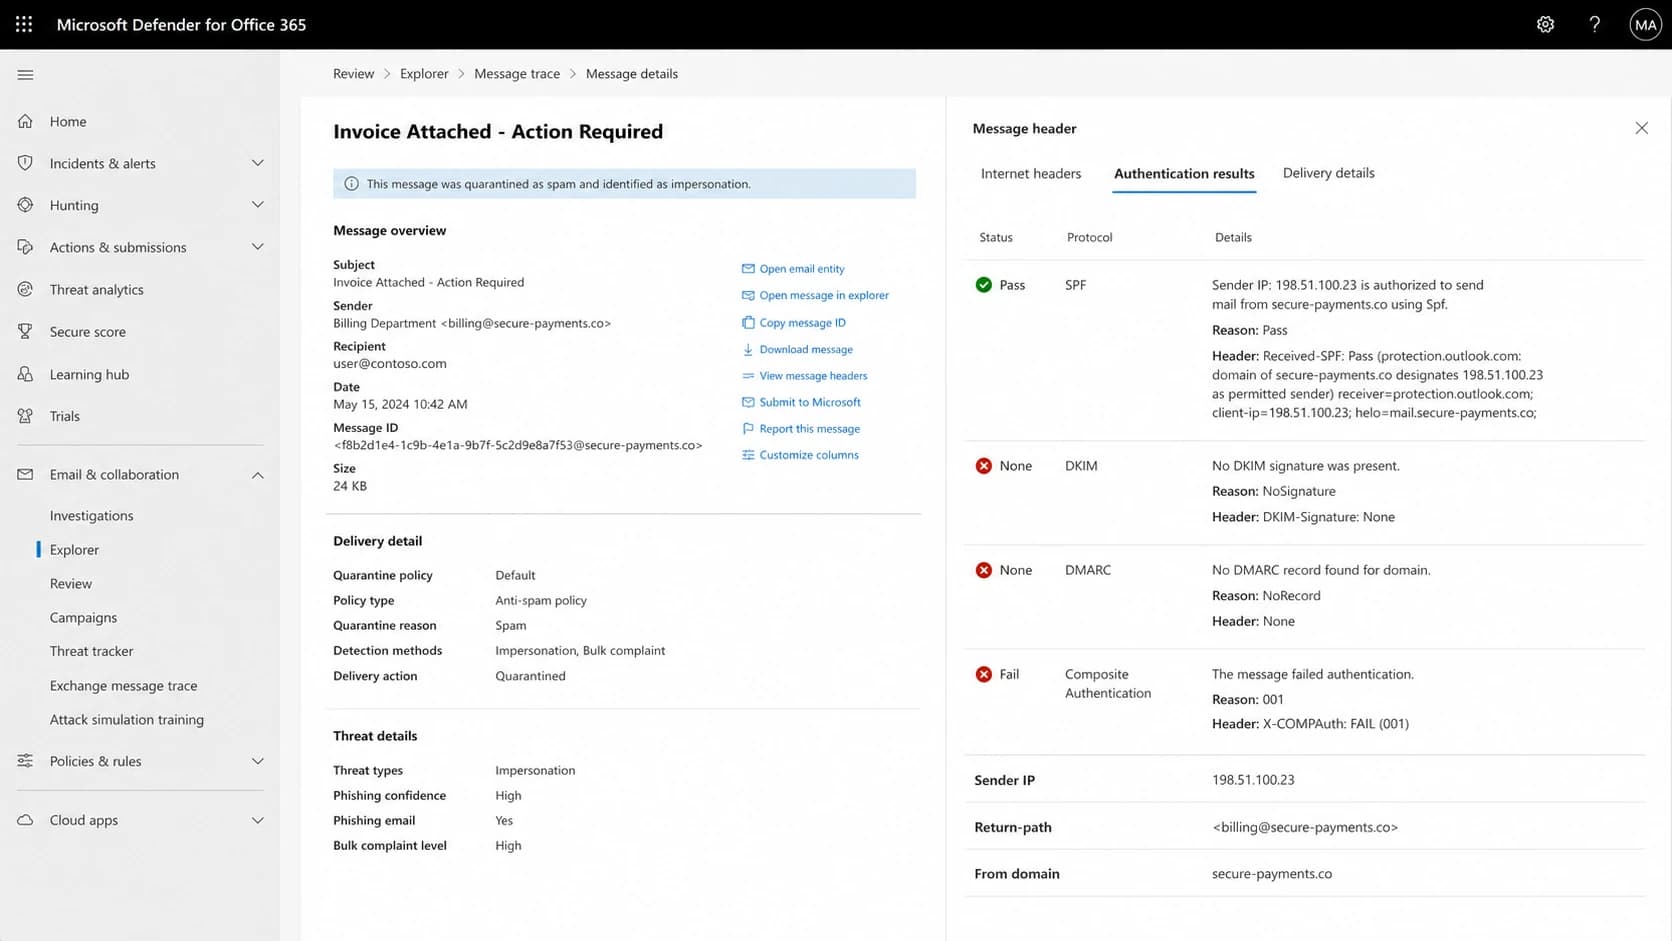
Task: Click Download message link
Action: (x=797, y=349)
